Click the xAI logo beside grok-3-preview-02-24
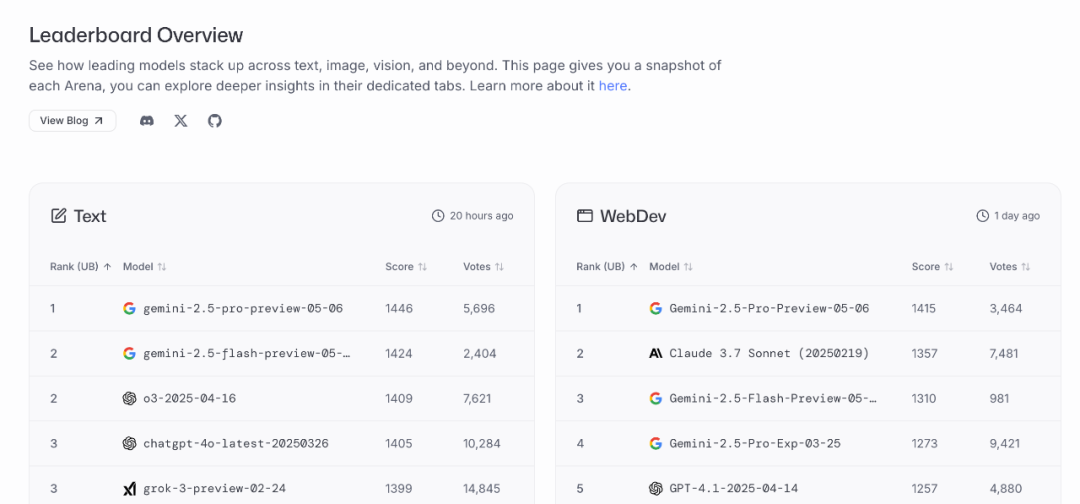This screenshot has height=504, width=1080. pyautogui.click(x=129, y=489)
